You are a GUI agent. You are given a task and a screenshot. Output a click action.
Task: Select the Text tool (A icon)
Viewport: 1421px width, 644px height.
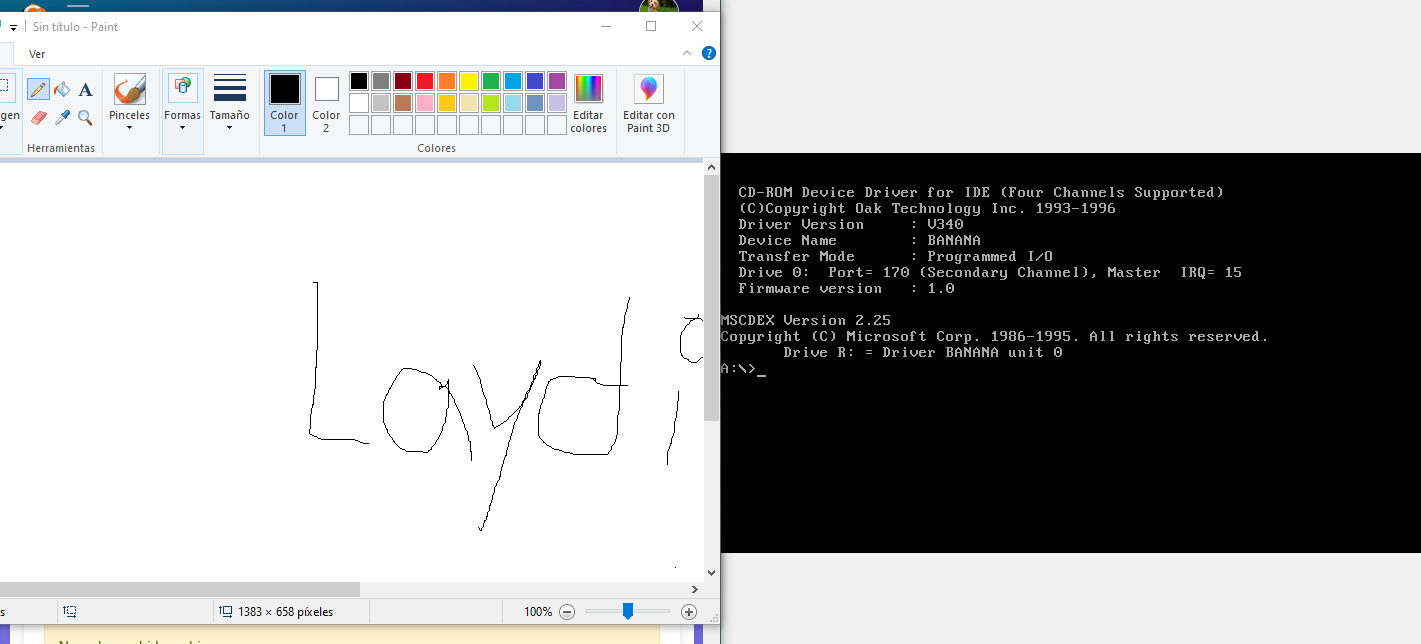85,90
